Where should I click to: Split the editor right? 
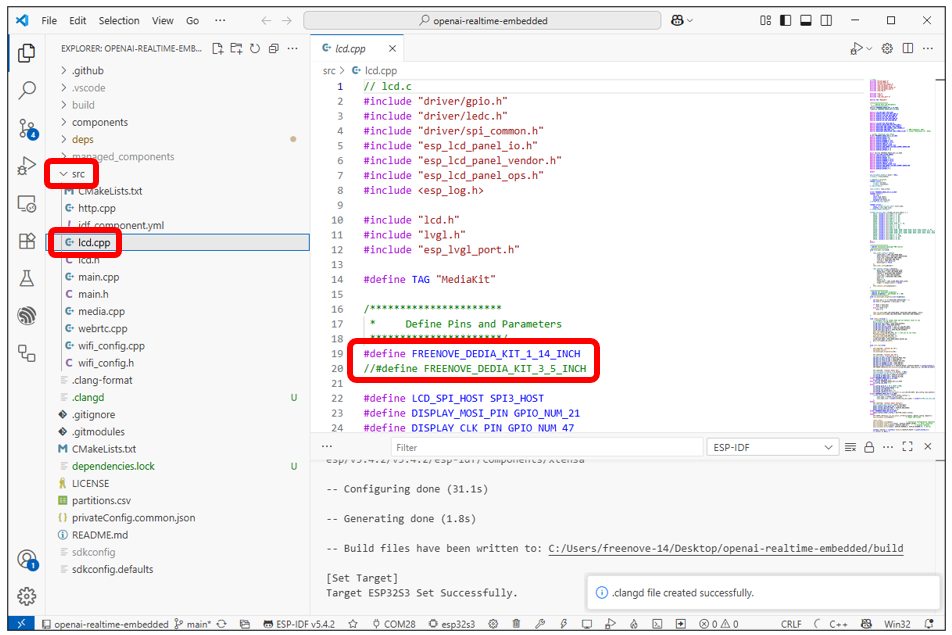pos(908,49)
